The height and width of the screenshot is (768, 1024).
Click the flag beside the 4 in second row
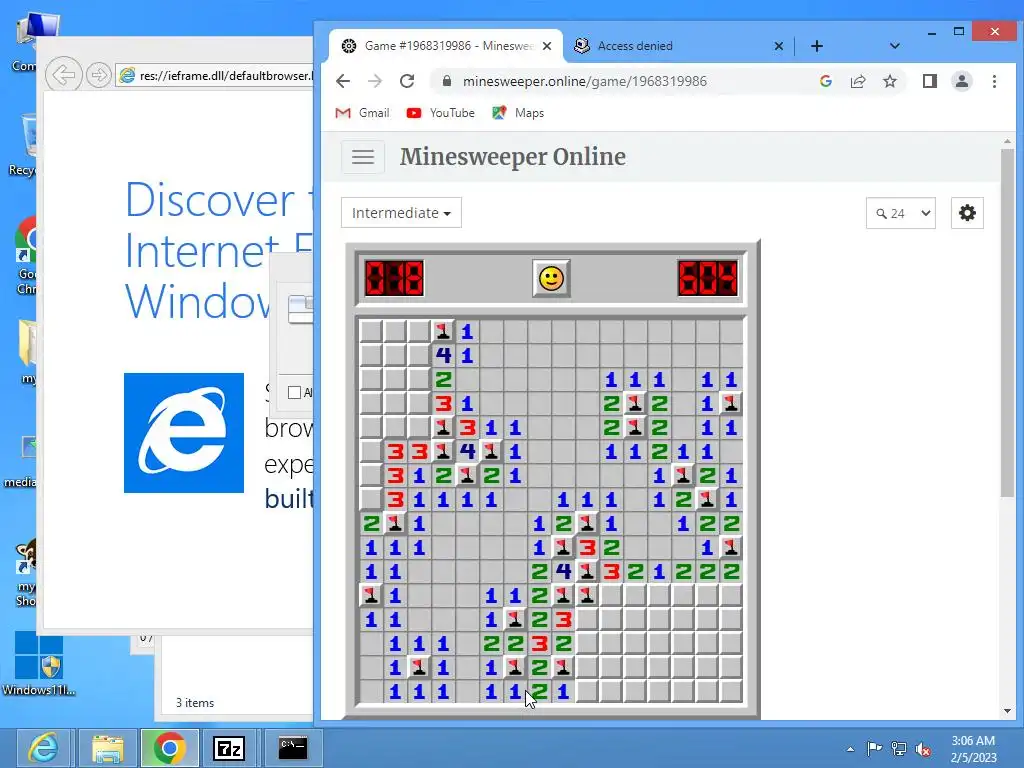(443, 331)
